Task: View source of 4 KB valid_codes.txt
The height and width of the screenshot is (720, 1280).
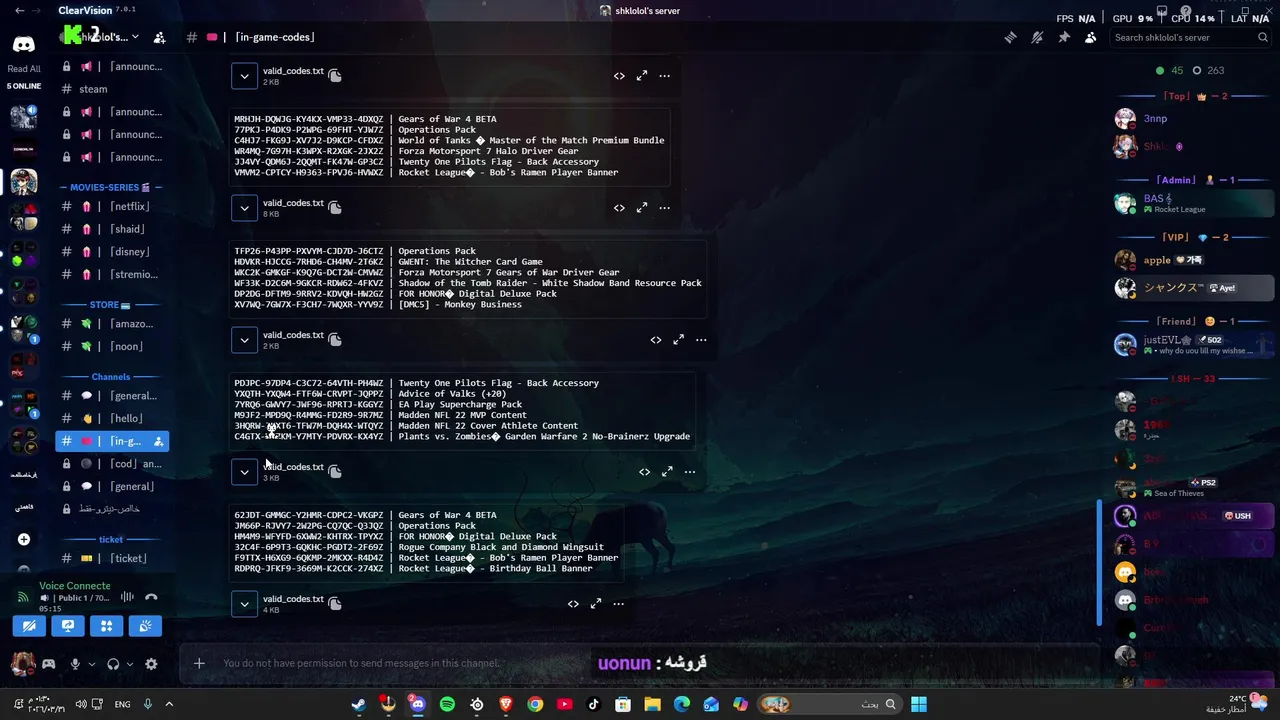Action: coord(573,604)
